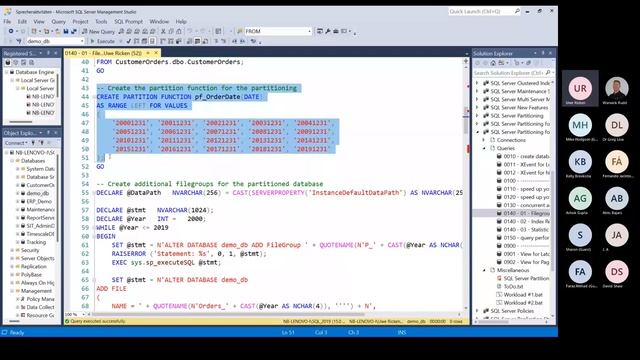Expand the Connections folder in Solution Explorer
This screenshot has width=640, height=360.
484,140
